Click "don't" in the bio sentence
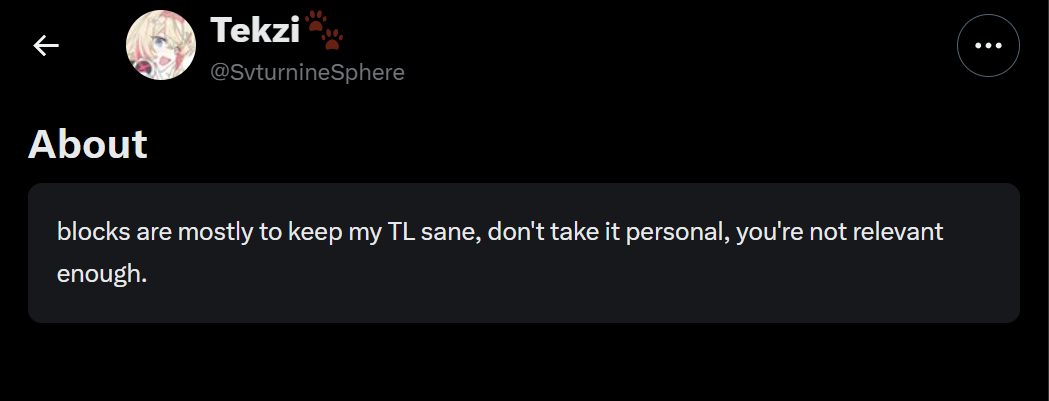 click(501, 232)
